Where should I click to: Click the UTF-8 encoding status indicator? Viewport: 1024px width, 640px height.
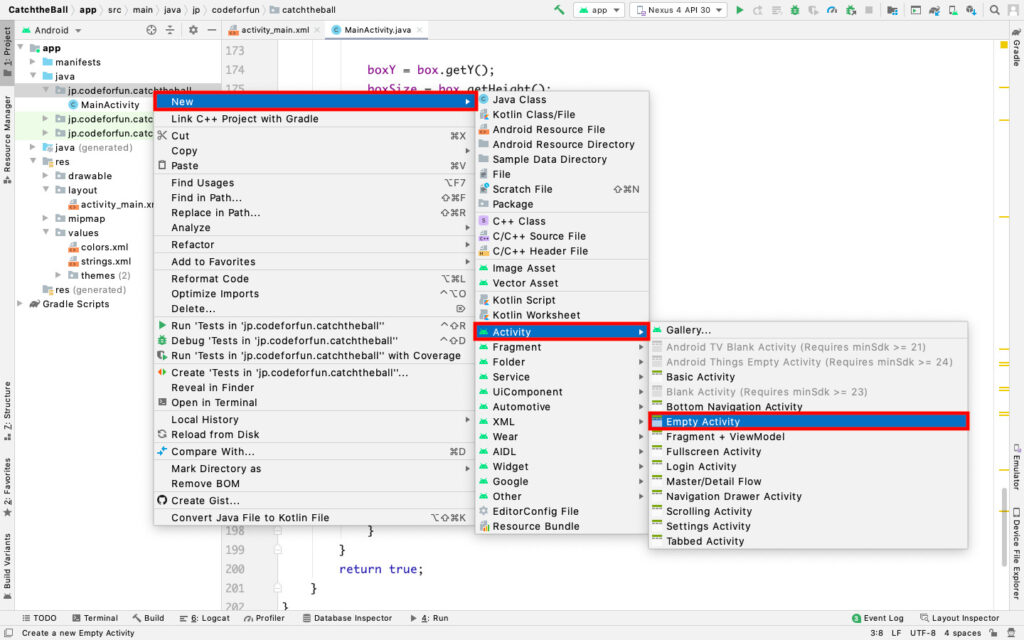[x=923, y=633]
